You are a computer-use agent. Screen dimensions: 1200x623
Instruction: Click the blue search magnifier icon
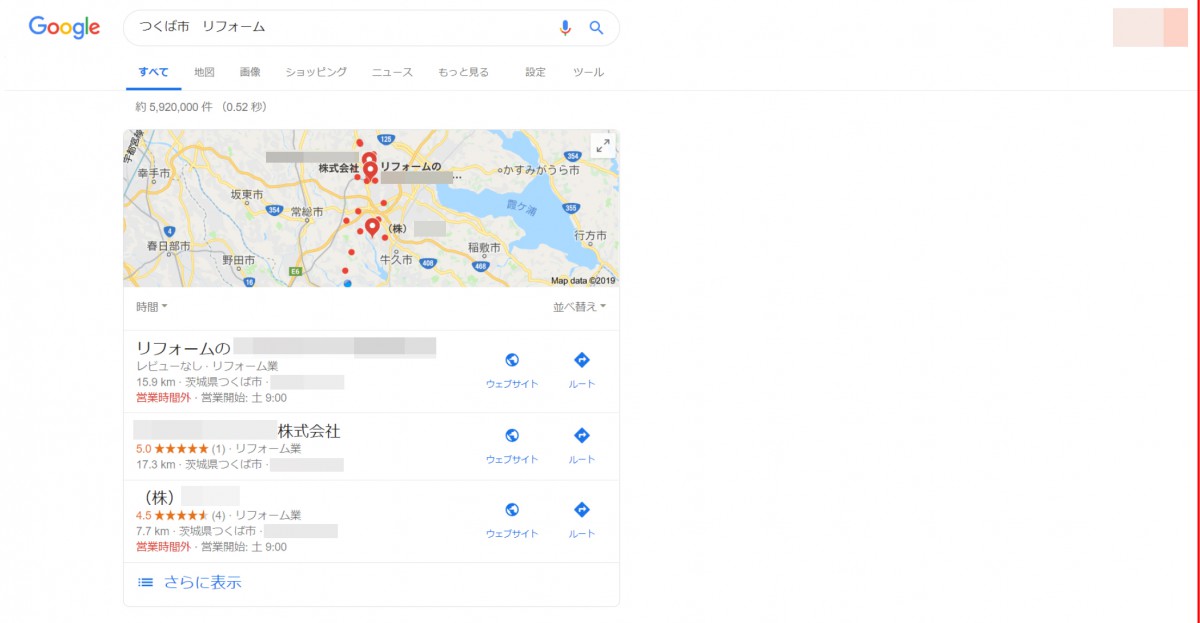coord(597,28)
